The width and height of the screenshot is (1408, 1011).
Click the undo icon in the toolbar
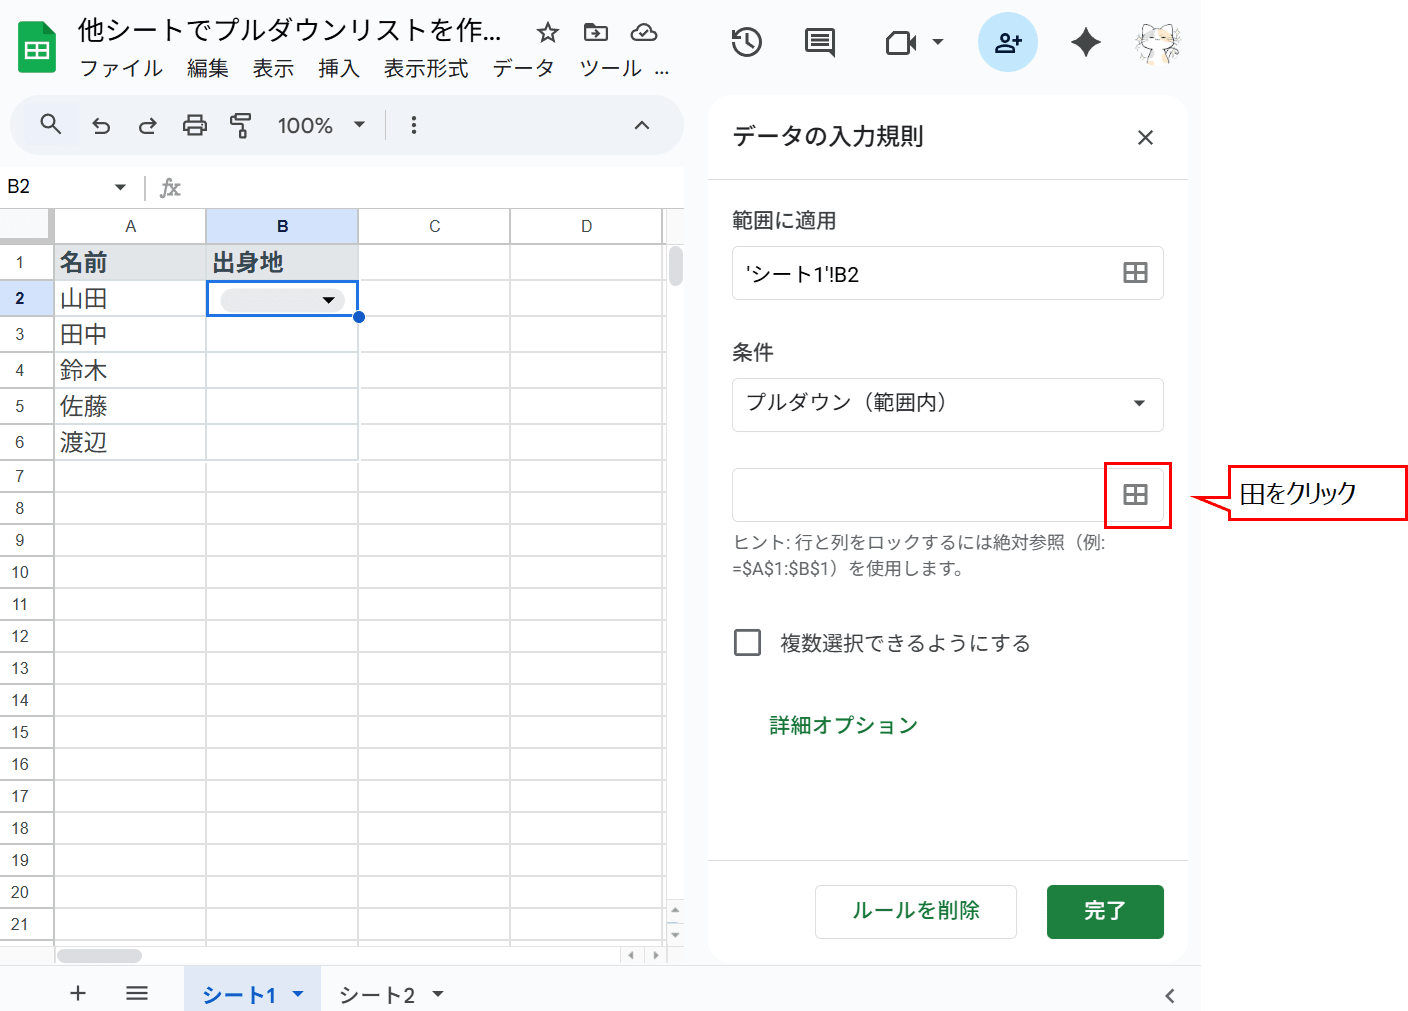tap(100, 125)
